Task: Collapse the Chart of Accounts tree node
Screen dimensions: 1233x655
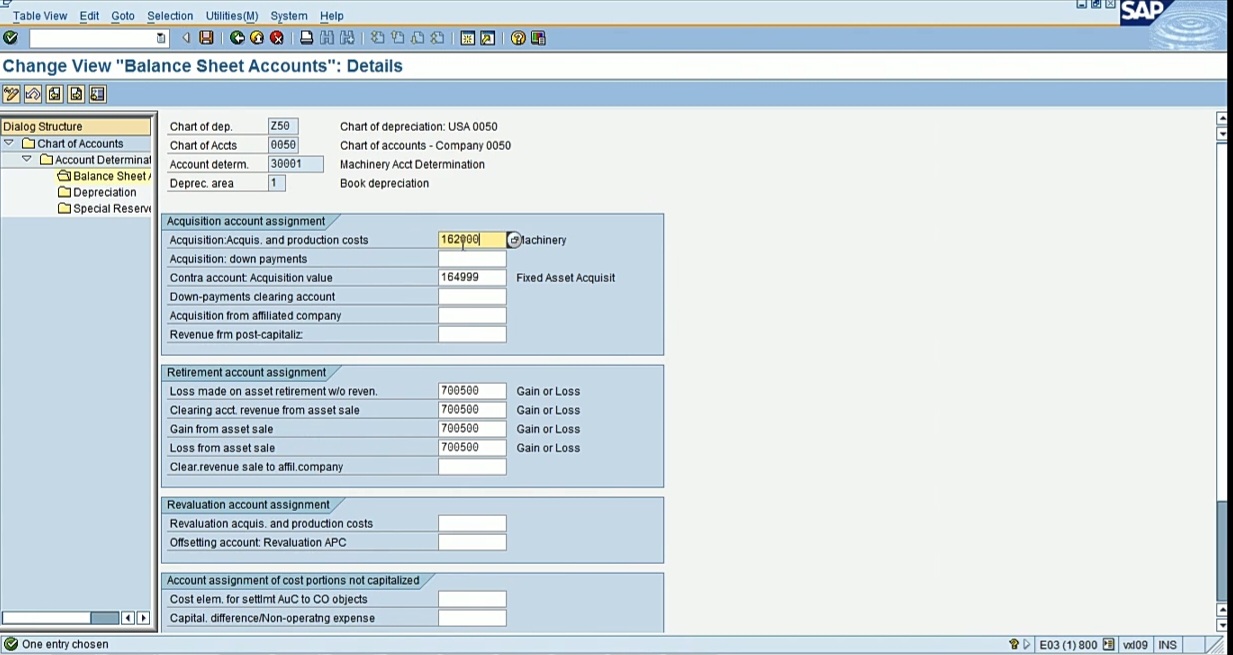Action: tap(9, 143)
